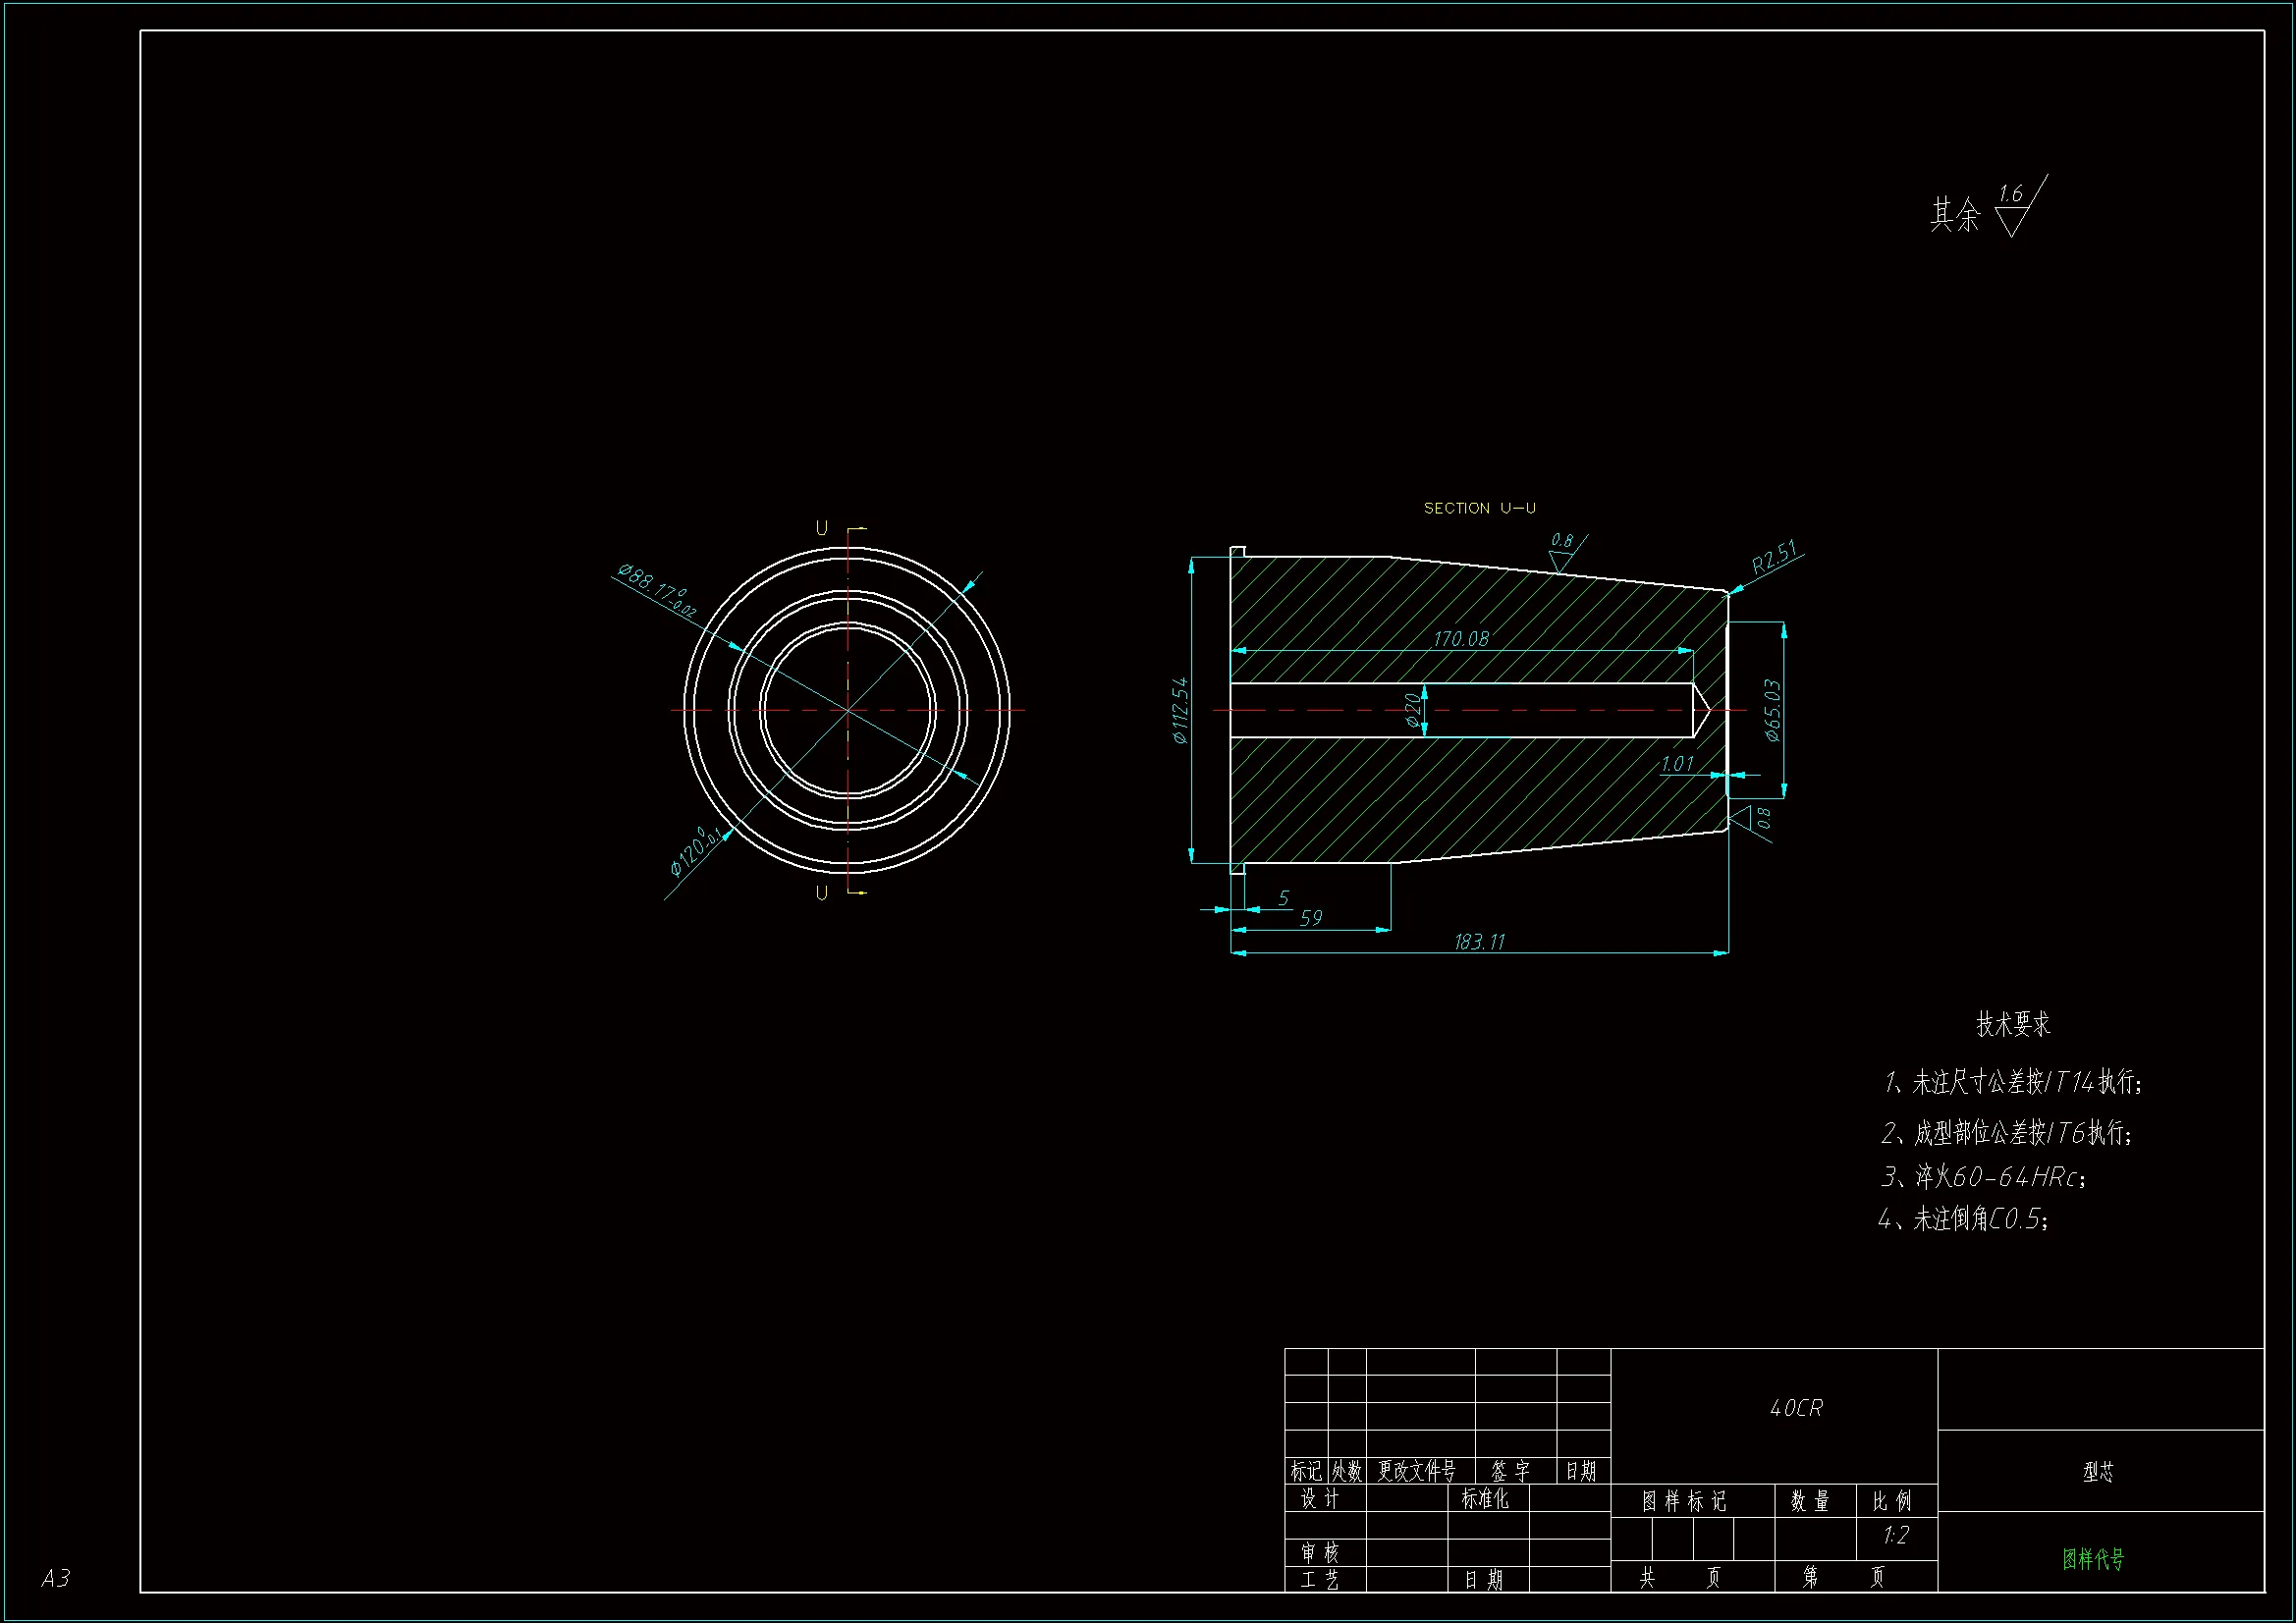The image size is (2296, 1623).
Task: Select the 0.8 roughness symbol at the right end face
Action: click(1745, 819)
